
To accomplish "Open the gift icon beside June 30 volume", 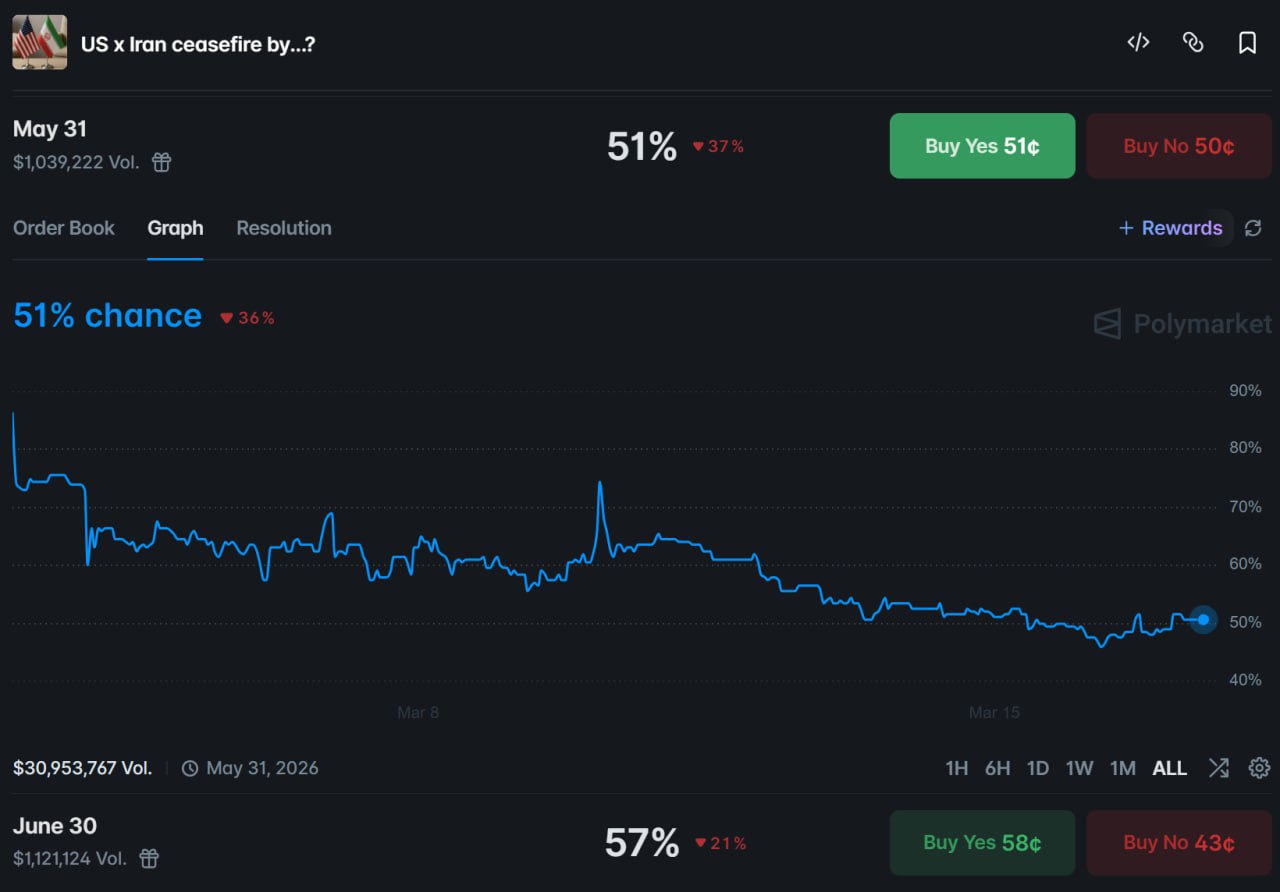I will point(148,859).
